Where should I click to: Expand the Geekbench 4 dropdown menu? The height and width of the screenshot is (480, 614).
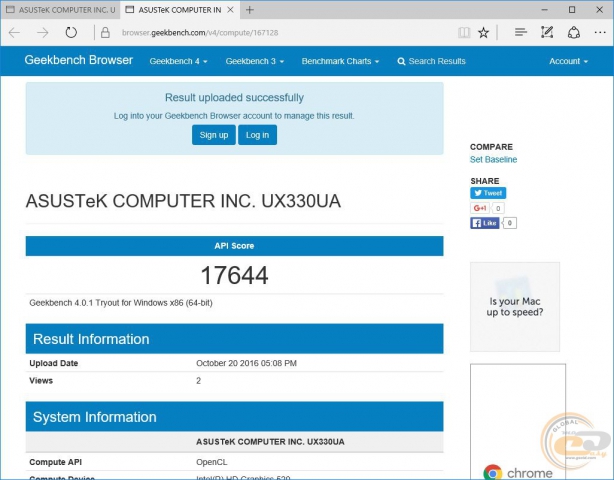point(179,61)
